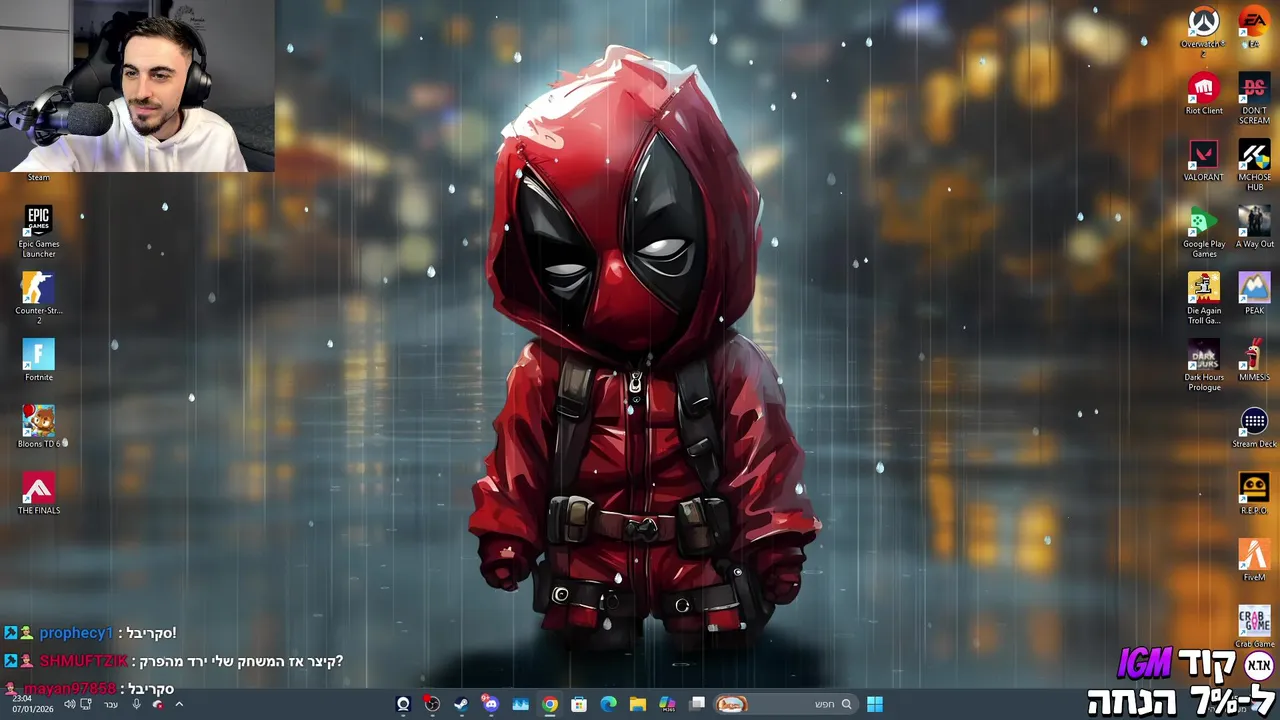Open File Explorer from taskbar

(637, 704)
